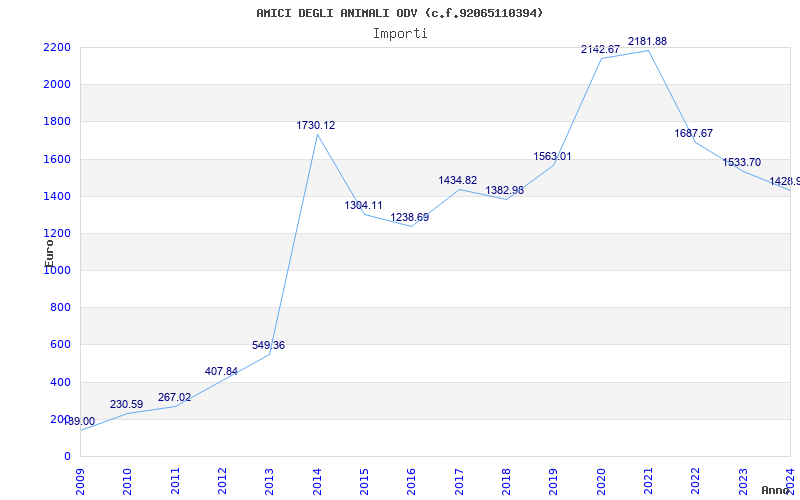The width and height of the screenshot is (800, 500).
Task: Click the 0 y-axis tick label
Action: click(x=67, y=457)
